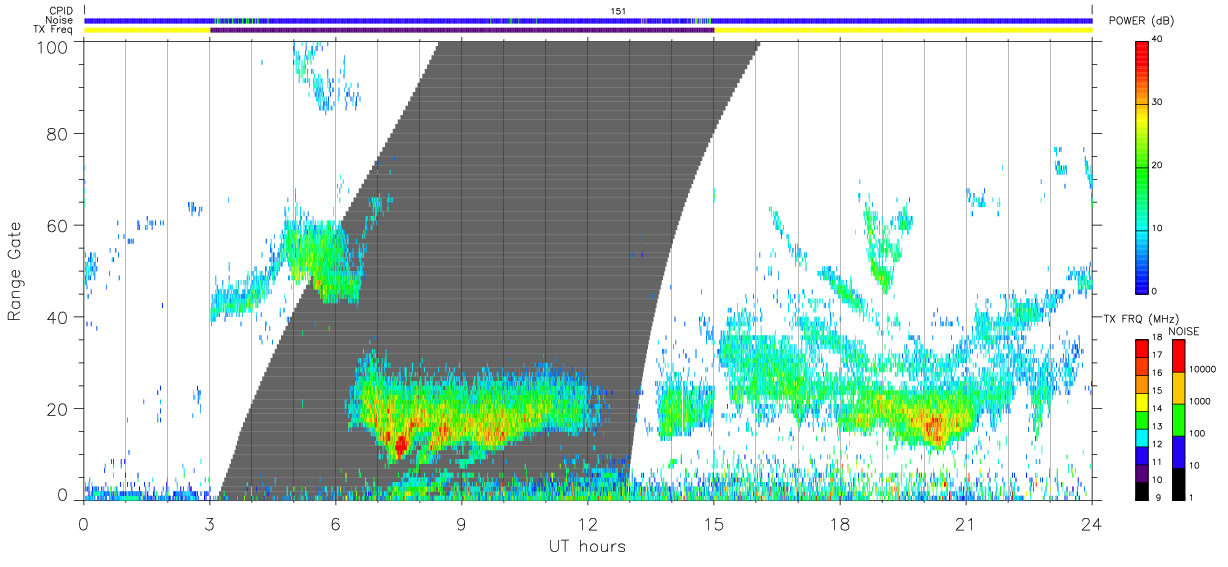
Task: Select the purple segment of the TX Freq strip
Action: (462, 30)
